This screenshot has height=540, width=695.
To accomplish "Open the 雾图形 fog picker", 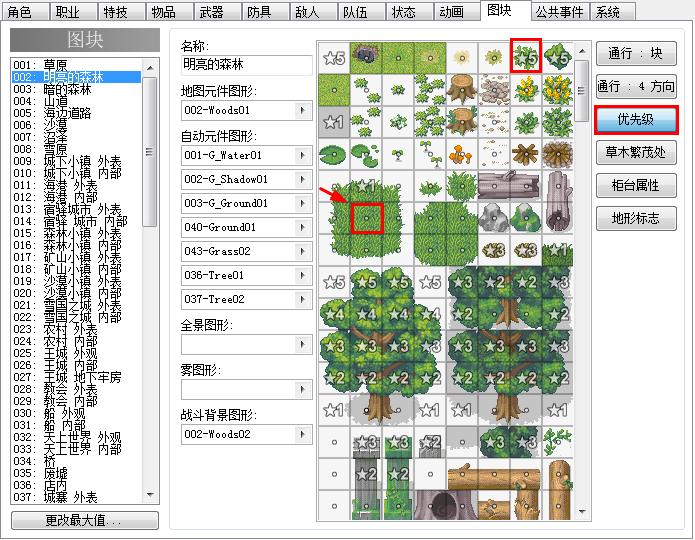I will point(303,389).
